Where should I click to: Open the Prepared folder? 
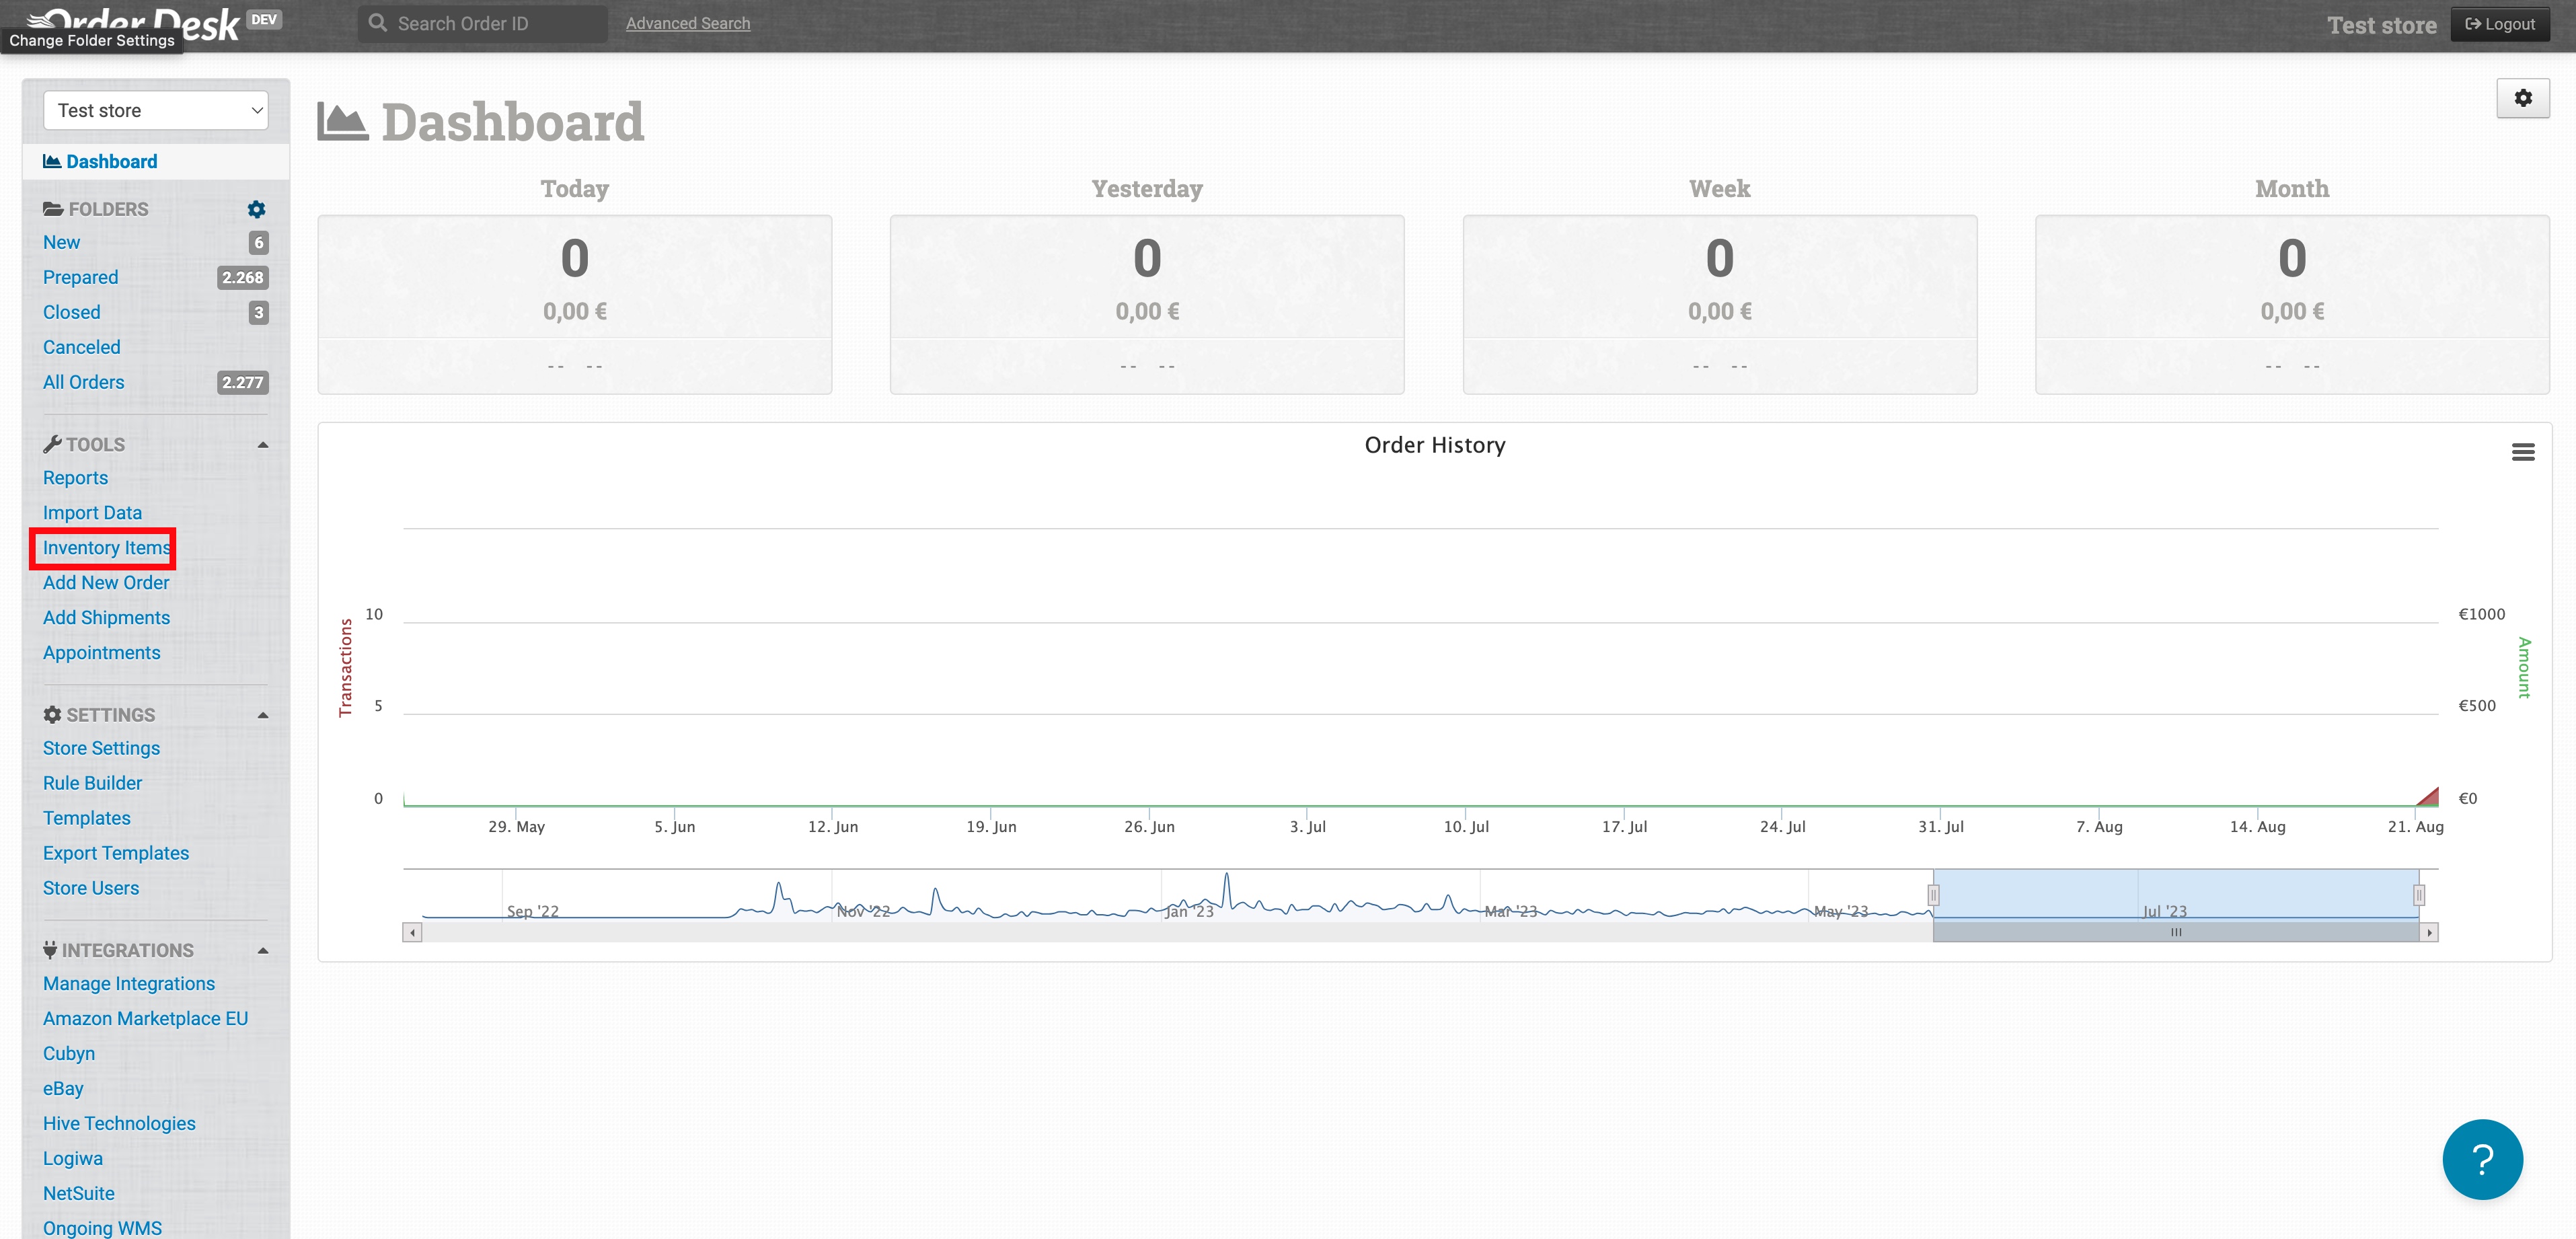coord(80,277)
